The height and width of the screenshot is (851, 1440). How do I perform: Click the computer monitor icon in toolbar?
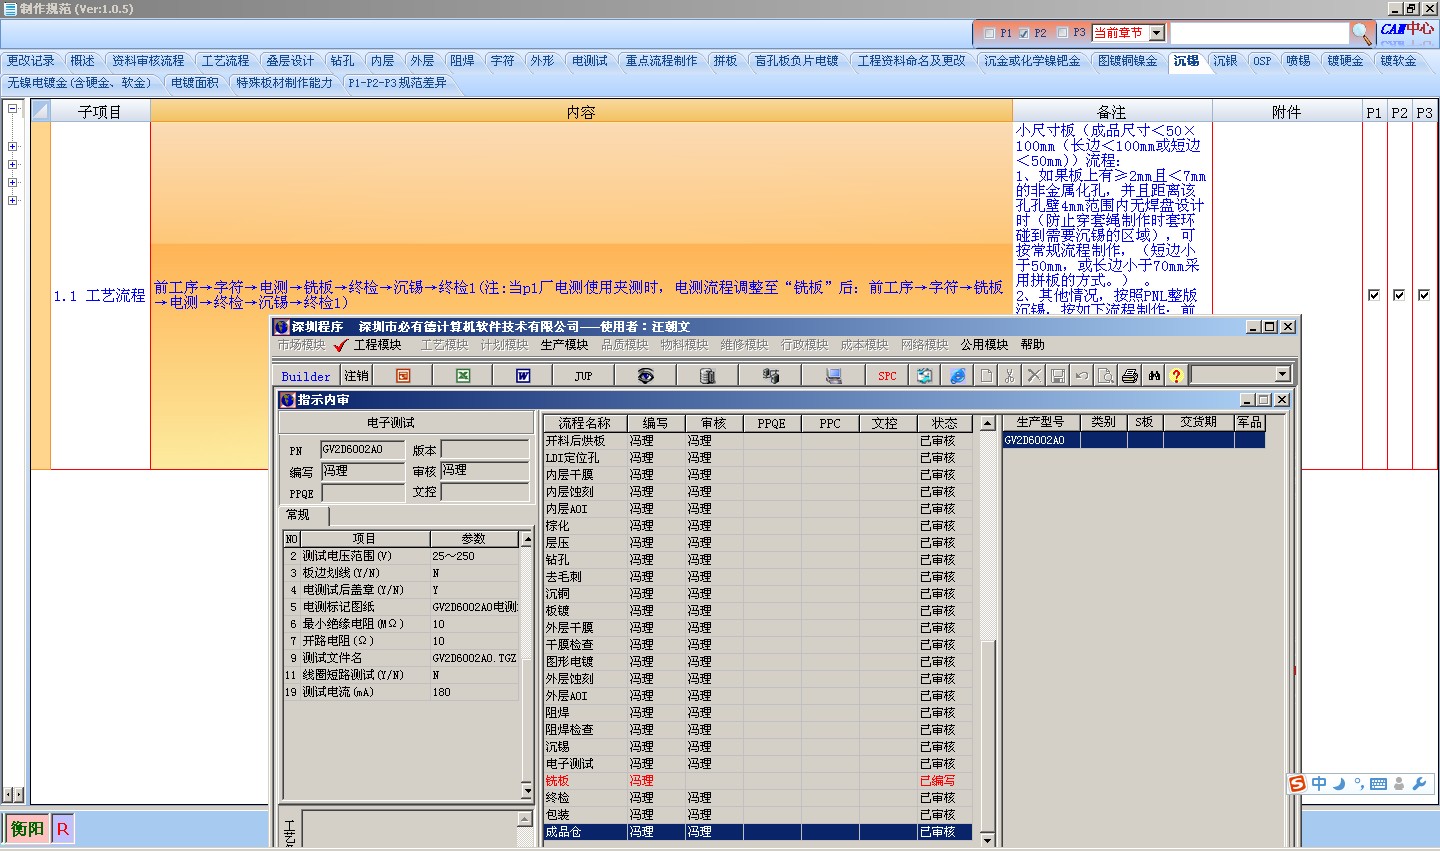833,376
